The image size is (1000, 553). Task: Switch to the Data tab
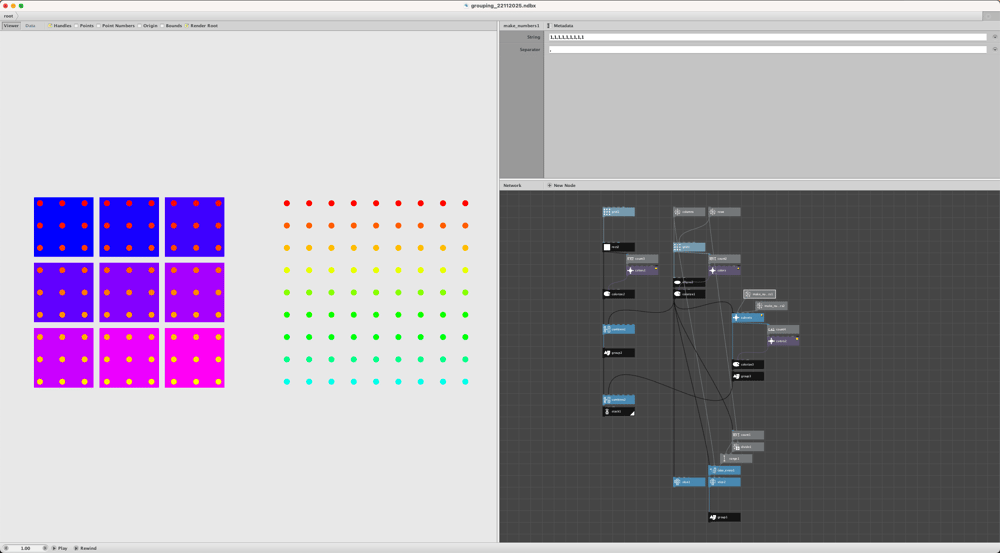point(30,26)
